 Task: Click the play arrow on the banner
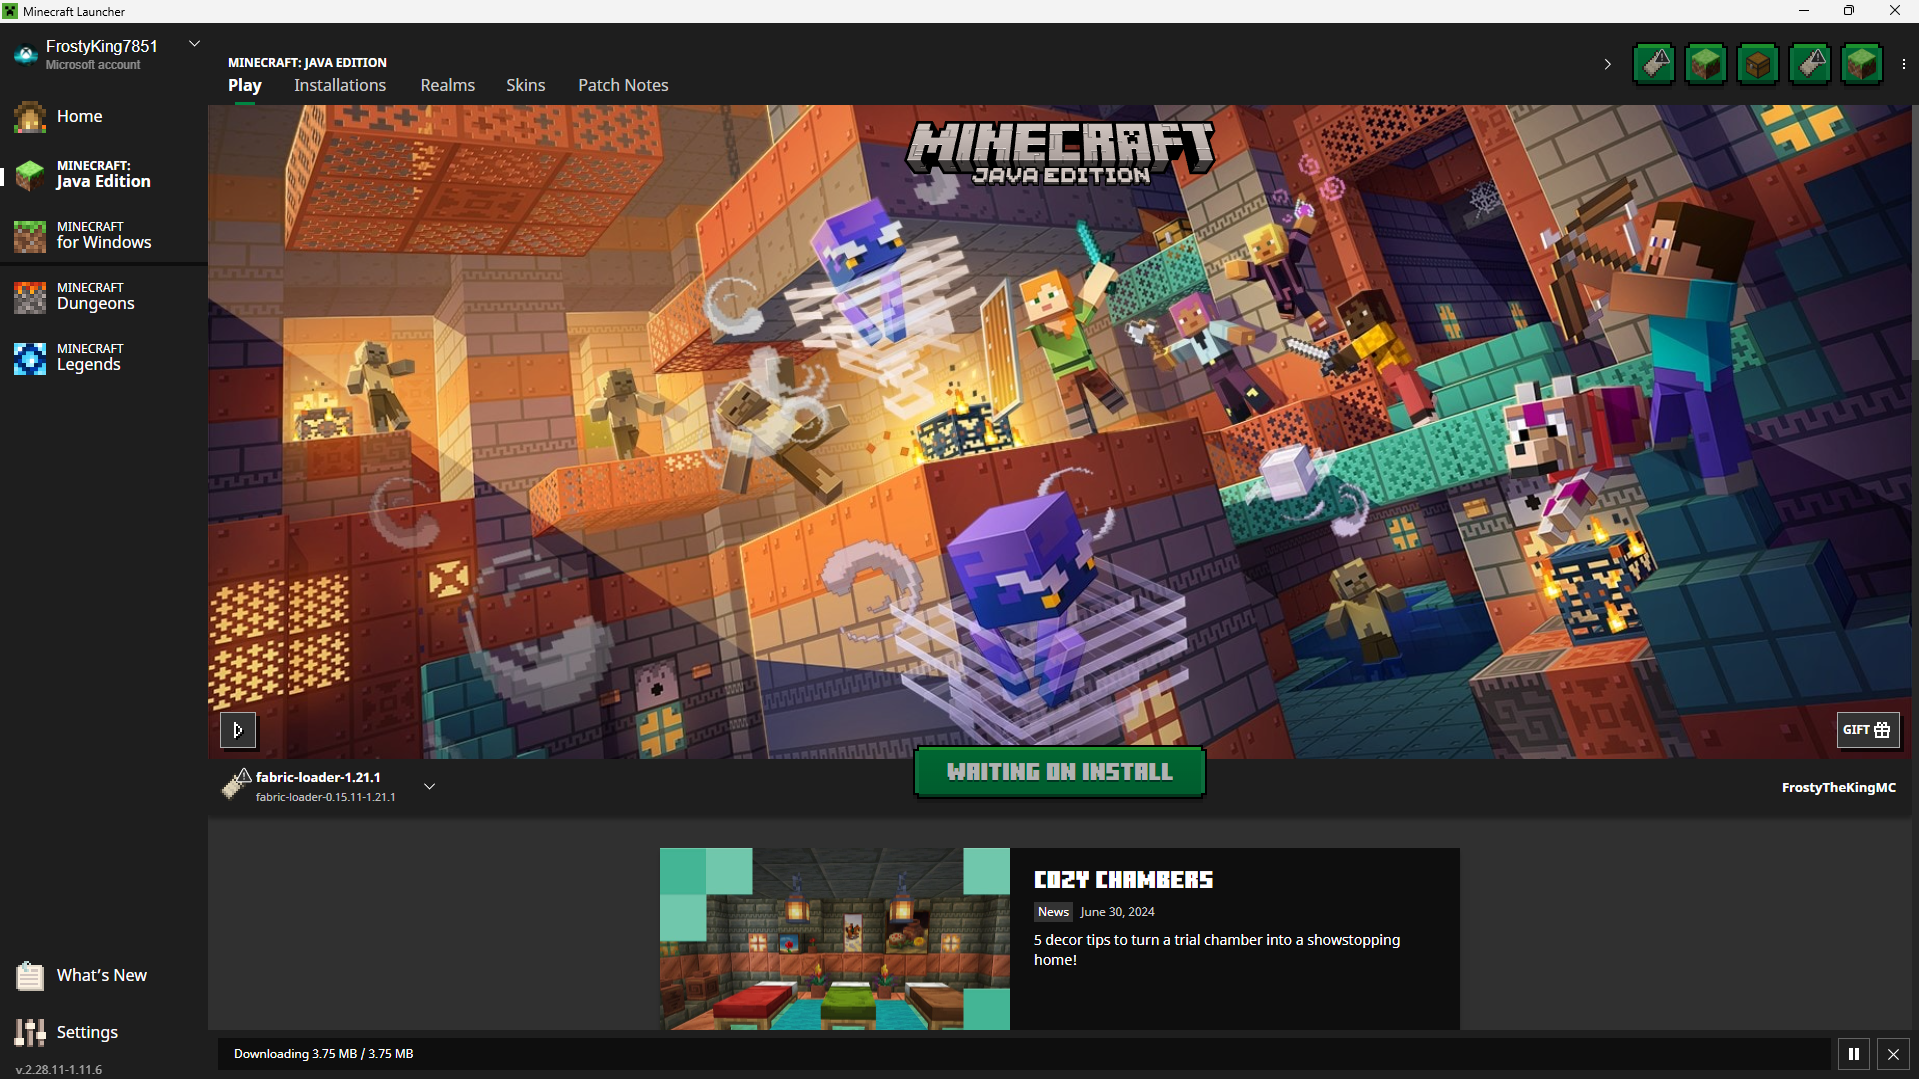(238, 730)
